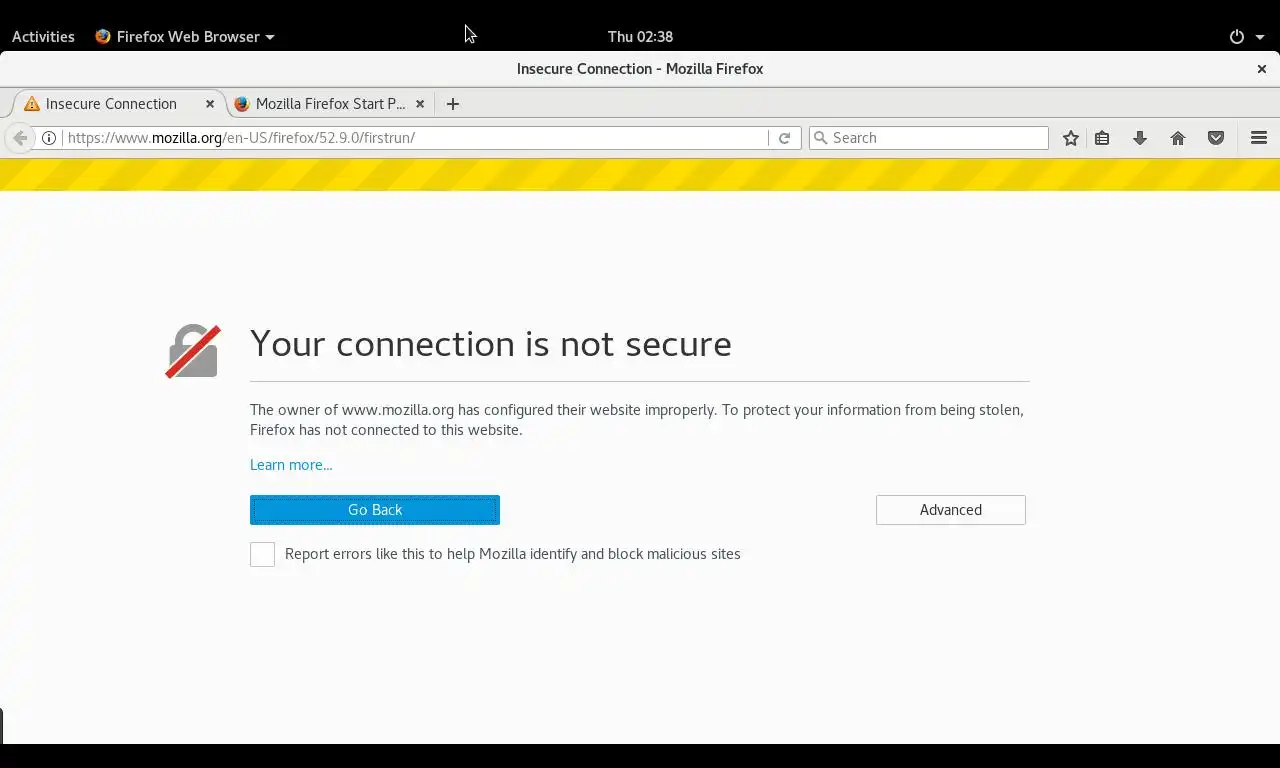This screenshot has height=768, width=1280.
Task: Click the Back arrow navigation button
Action: (x=20, y=138)
